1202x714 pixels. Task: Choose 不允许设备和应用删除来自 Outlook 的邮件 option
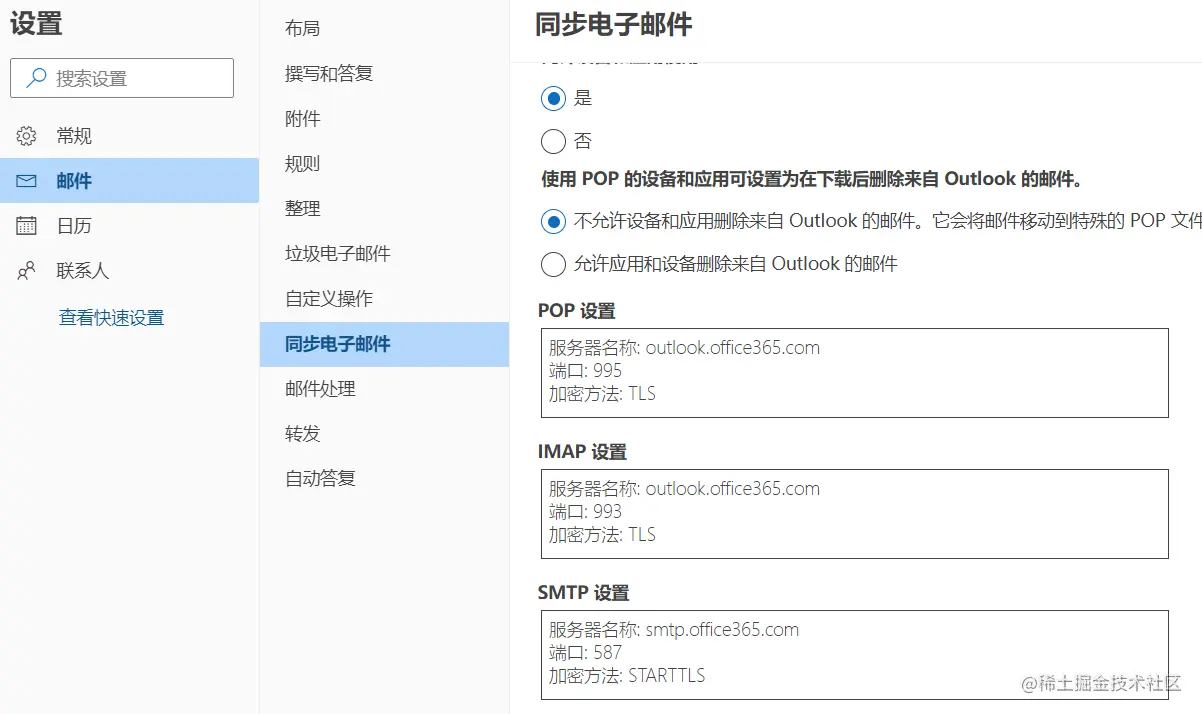tap(553, 221)
